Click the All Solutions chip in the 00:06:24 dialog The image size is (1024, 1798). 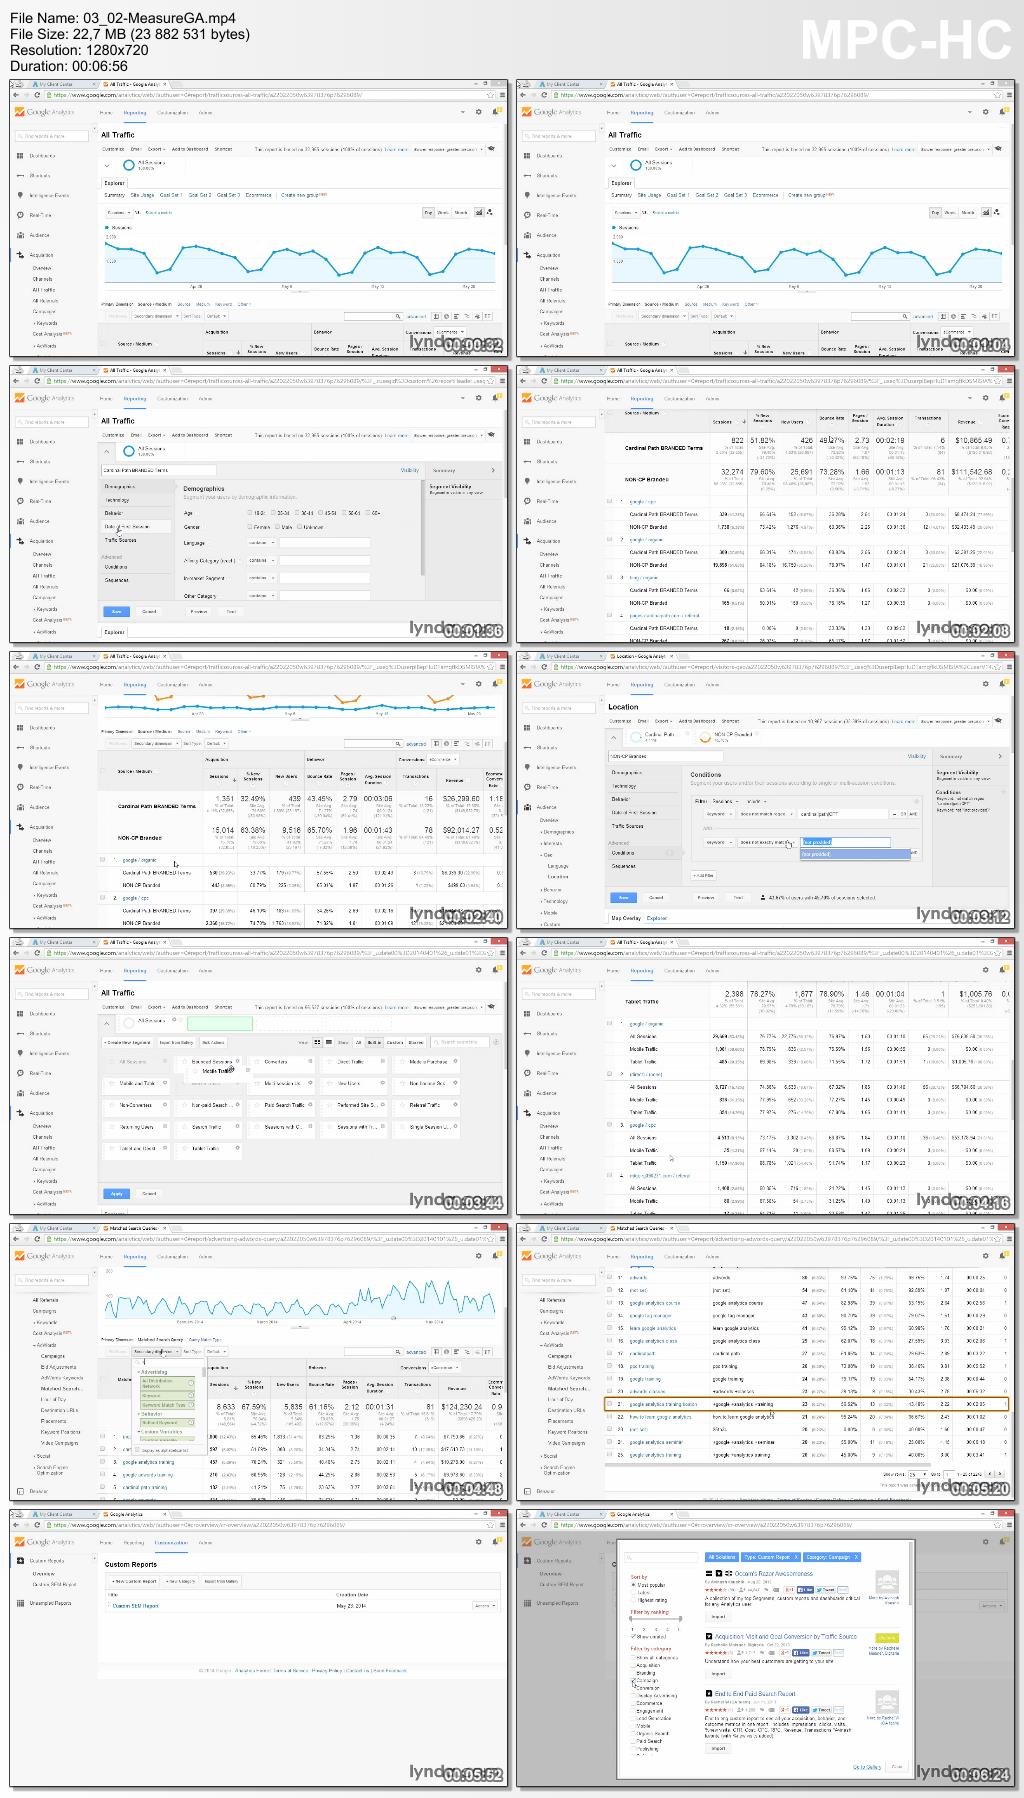722,1557
